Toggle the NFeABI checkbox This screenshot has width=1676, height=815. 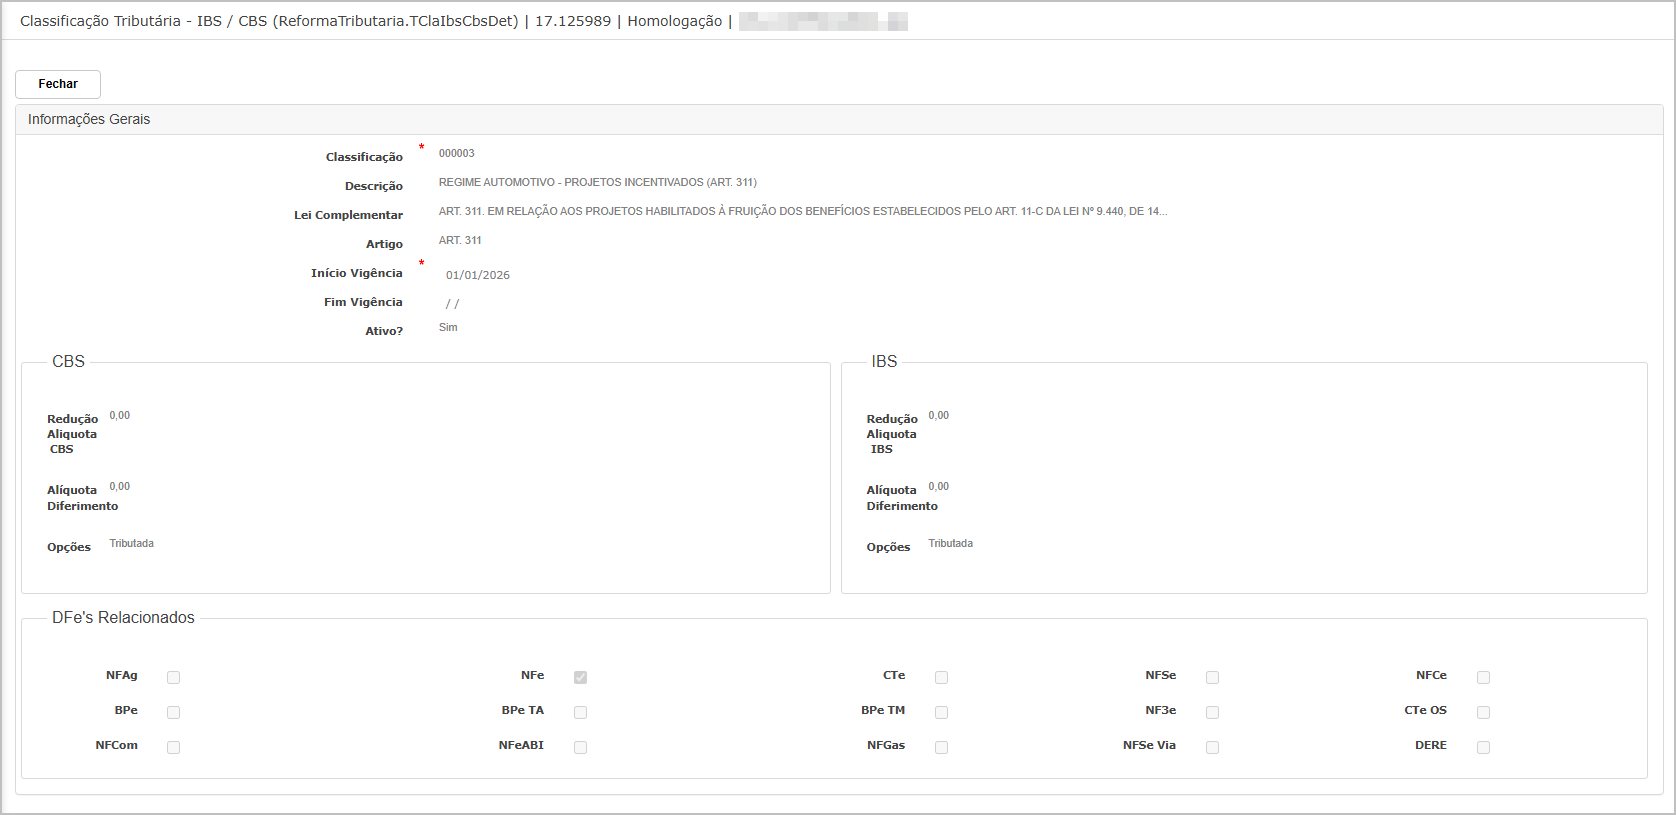point(580,747)
